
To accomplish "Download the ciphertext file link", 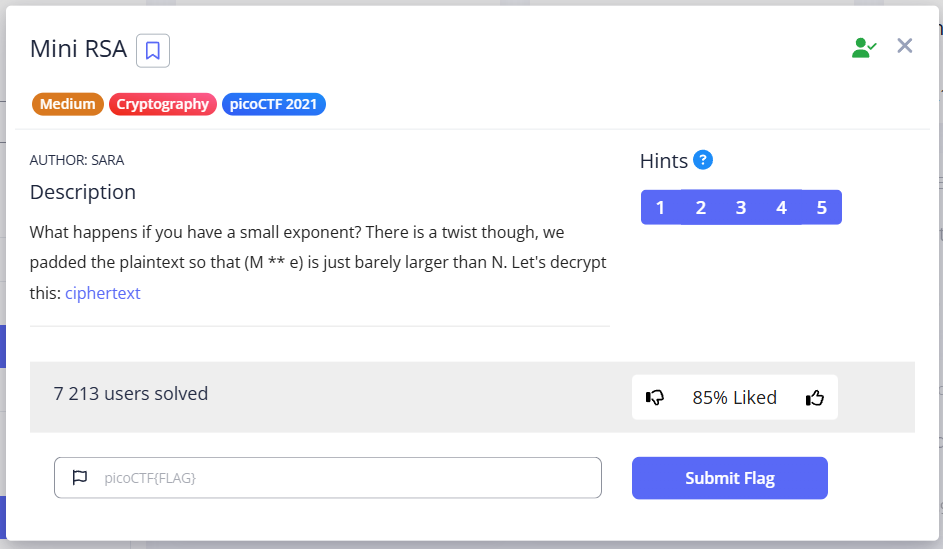I will pyautogui.click(x=103, y=293).
